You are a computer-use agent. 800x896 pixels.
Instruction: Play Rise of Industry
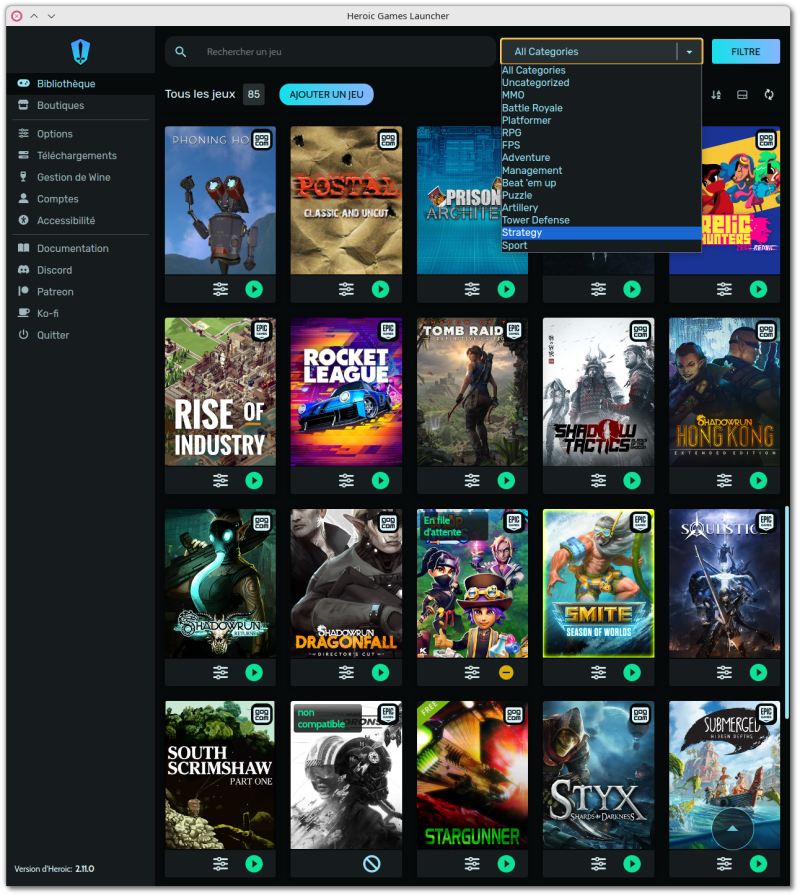(254, 481)
